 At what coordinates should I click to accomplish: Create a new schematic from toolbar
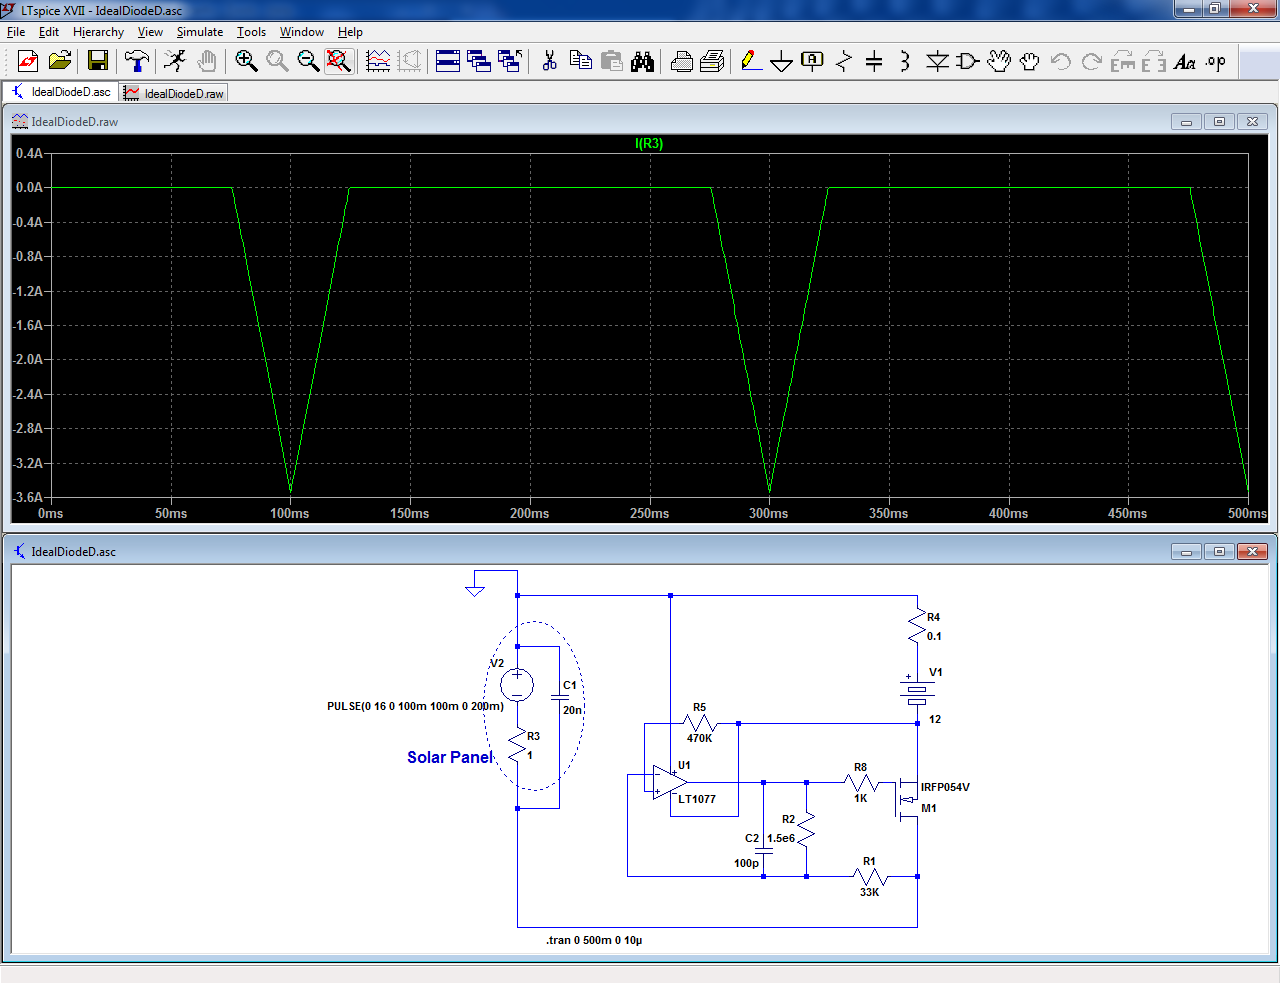click(x=28, y=62)
